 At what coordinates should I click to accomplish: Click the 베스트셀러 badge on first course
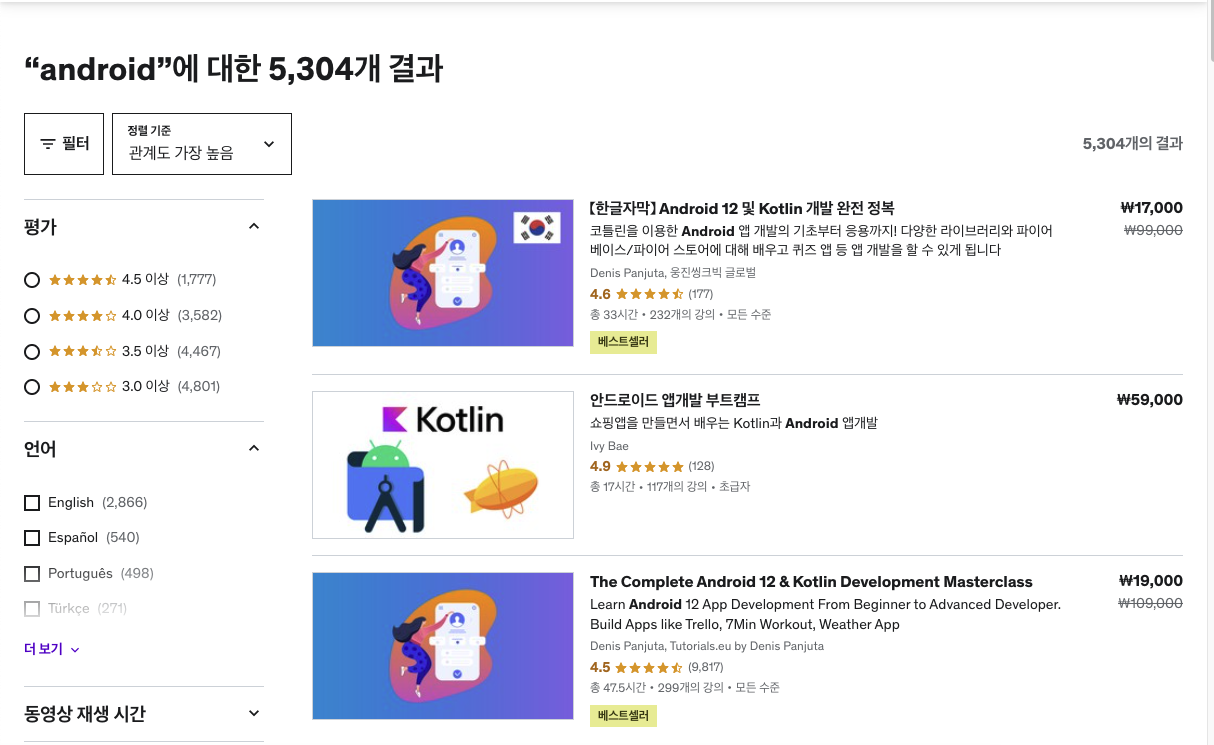(x=623, y=341)
